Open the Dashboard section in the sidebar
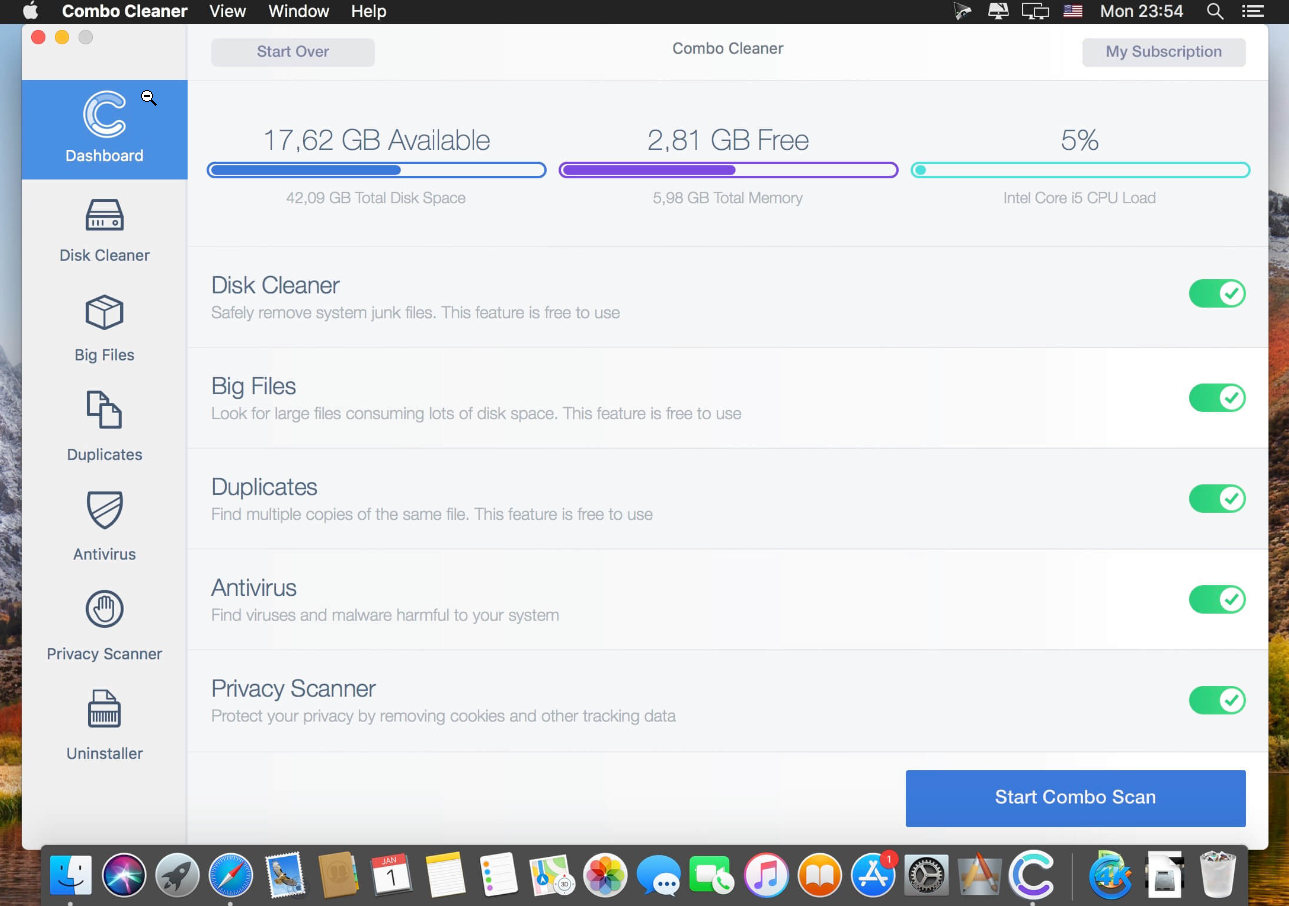This screenshot has height=906, width=1289. pyautogui.click(x=104, y=130)
